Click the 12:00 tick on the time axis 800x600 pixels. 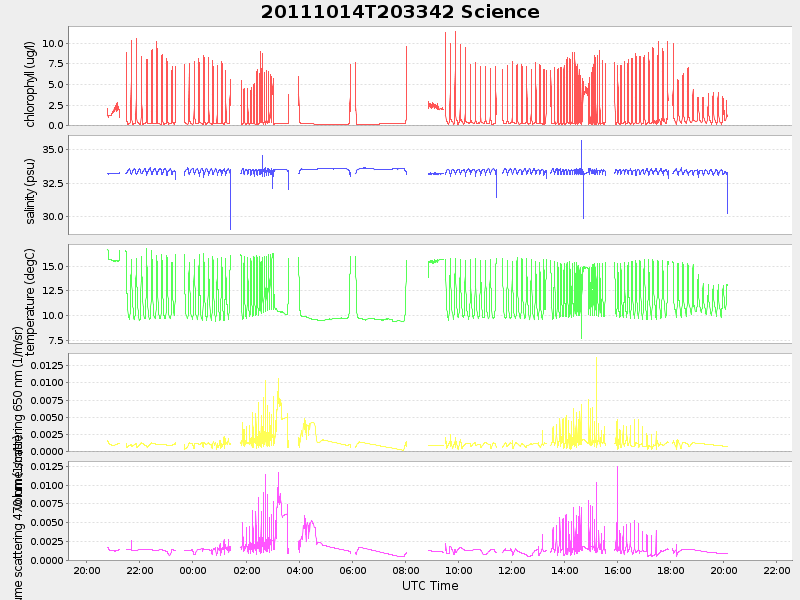pyautogui.click(x=511, y=570)
